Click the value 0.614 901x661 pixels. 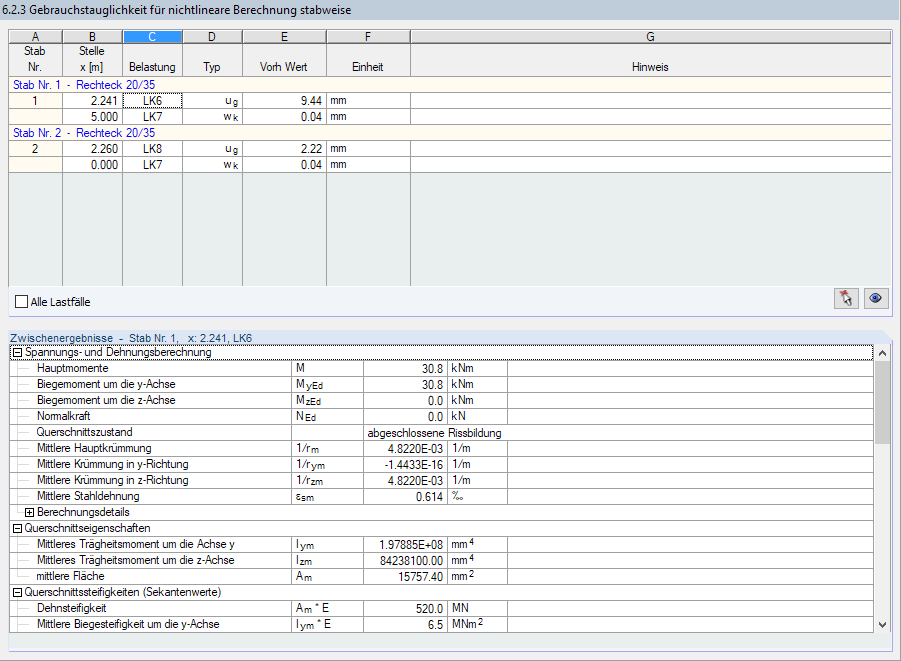pos(429,497)
